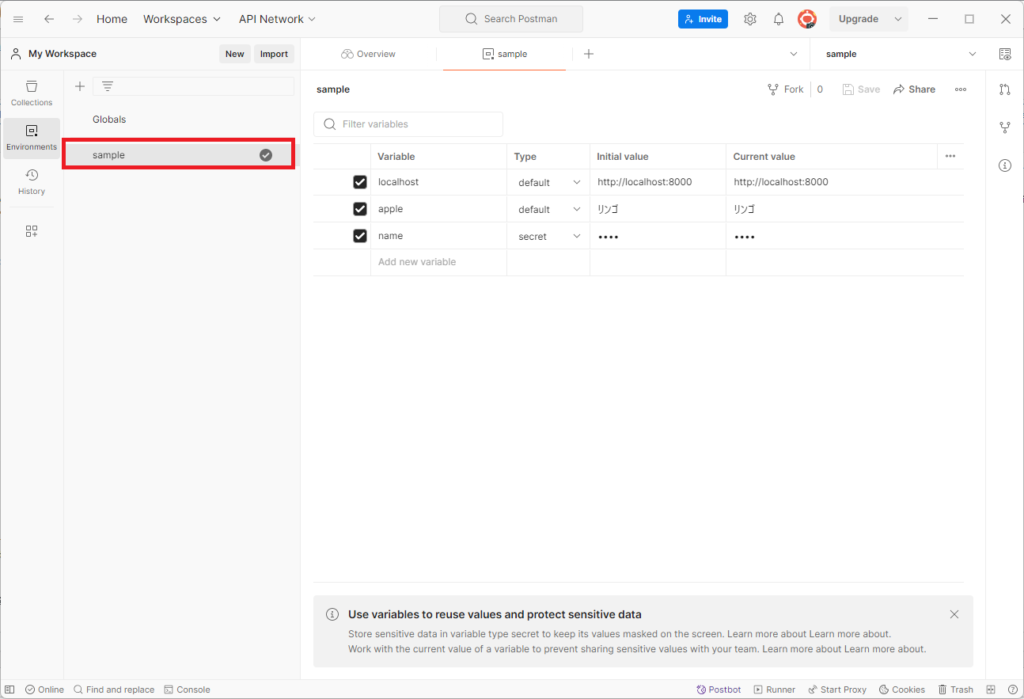
Task: Open the environment selector showing sample
Action: pos(901,54)
